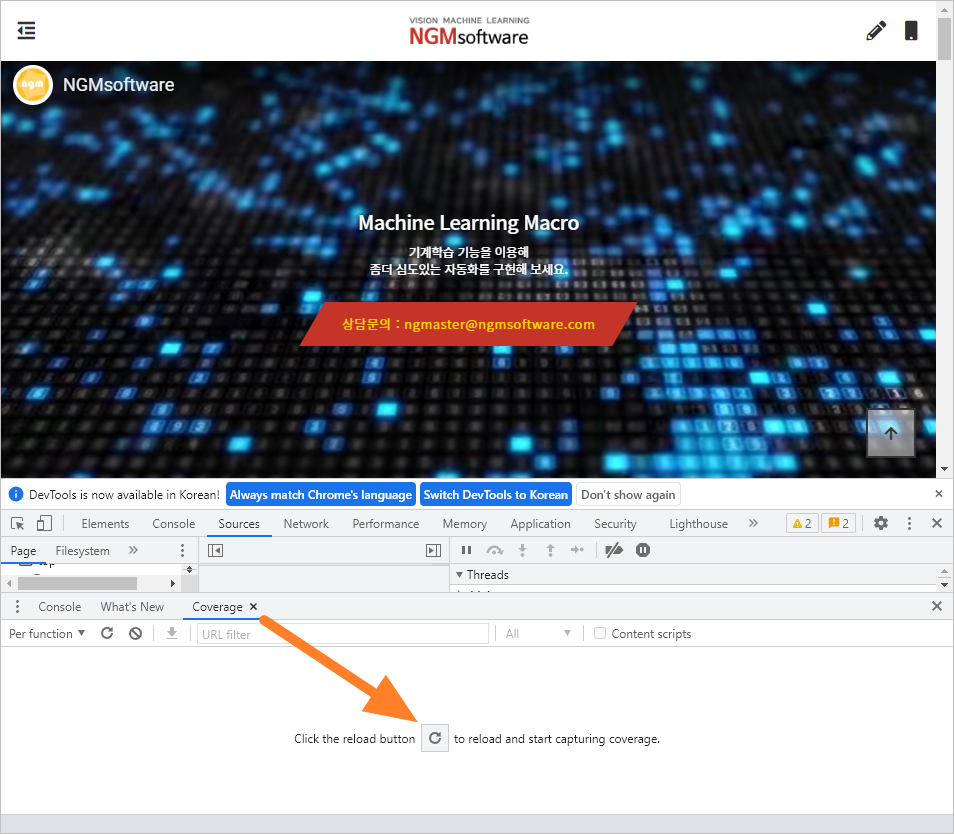Viewport: 954px width, 834px height.
Task: Toggle the device toolbar icon
Action: click(x=44, y=523)
